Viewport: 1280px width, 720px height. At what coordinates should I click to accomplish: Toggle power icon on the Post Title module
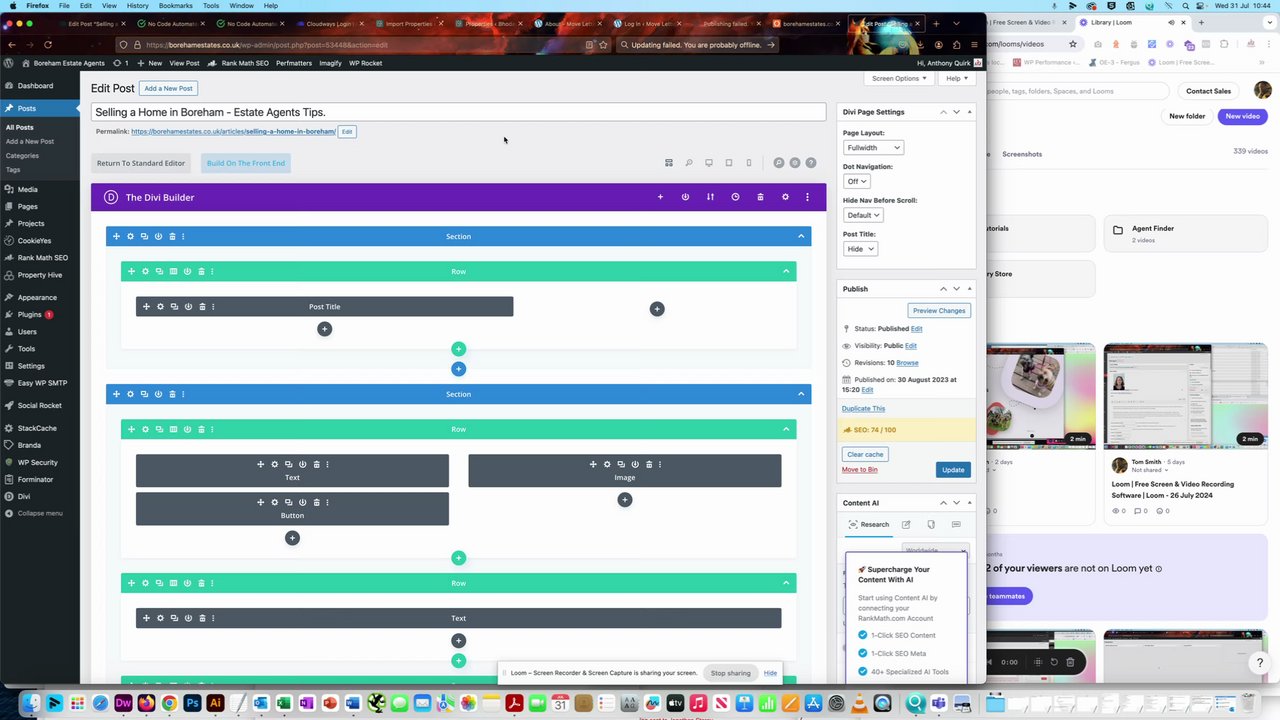click(188, 306)
